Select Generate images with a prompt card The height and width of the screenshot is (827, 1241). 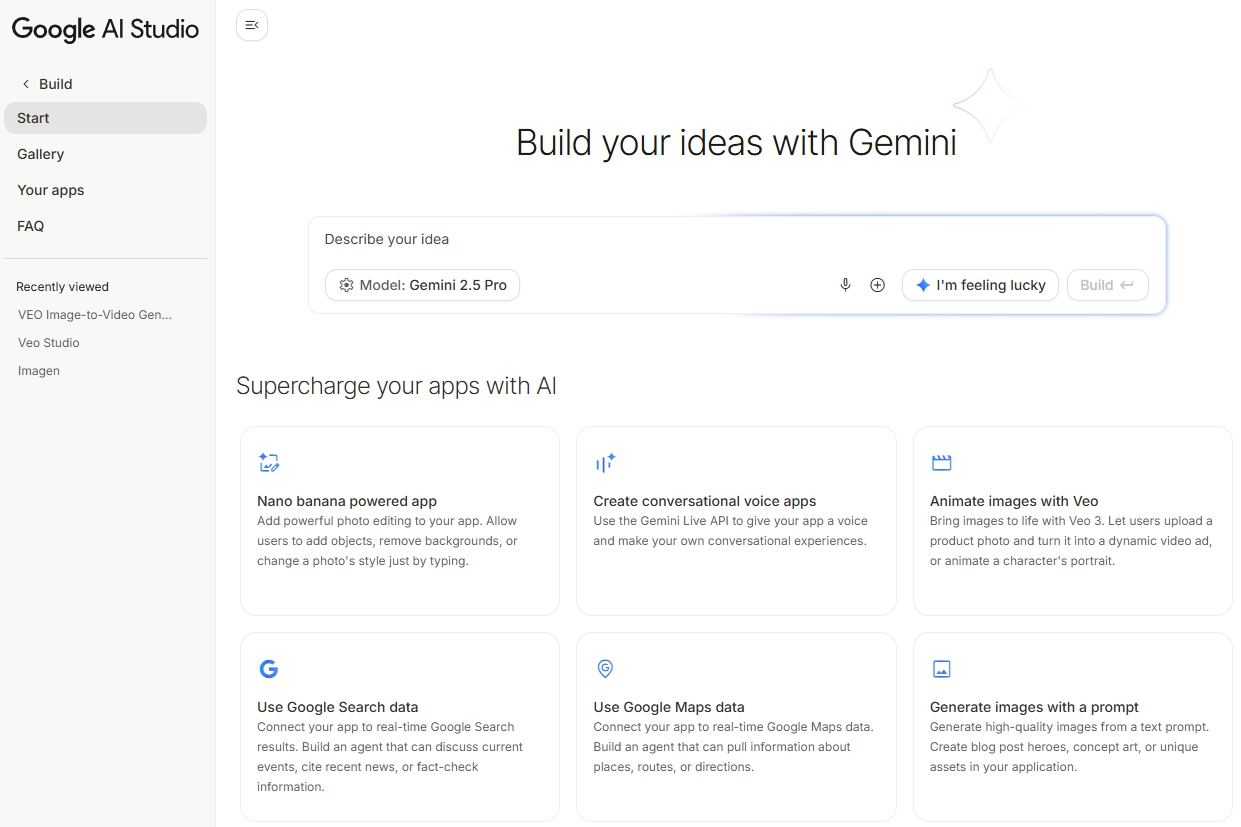pos(1073,727)
